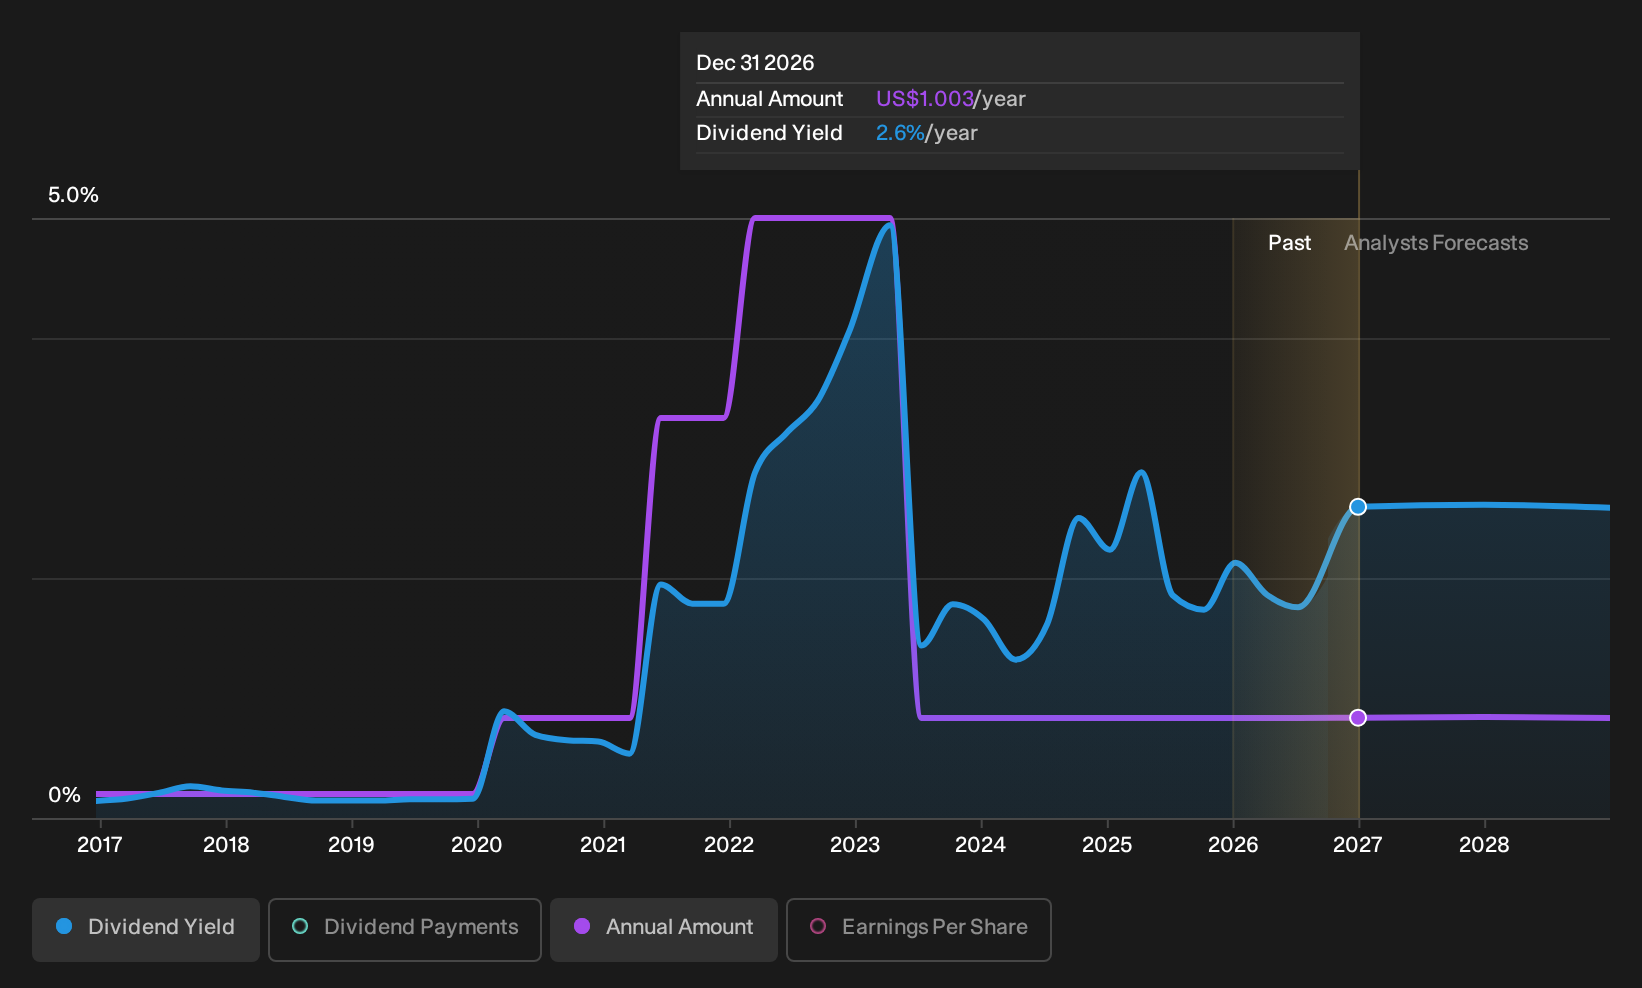Click the 2024 x-axis label
The height and width of the screenshot is (988, 1642).
(x=980, y=845)
